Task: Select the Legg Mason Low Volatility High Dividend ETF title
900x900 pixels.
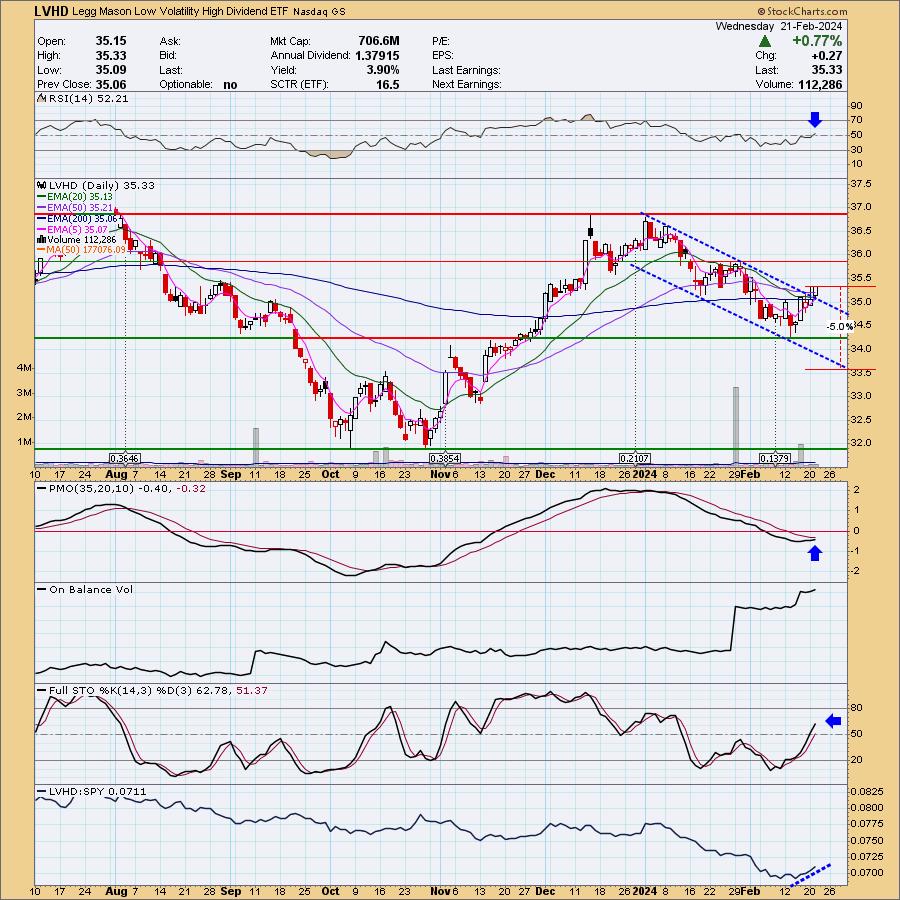Action: pyautogui.click(x=181, y=11)
